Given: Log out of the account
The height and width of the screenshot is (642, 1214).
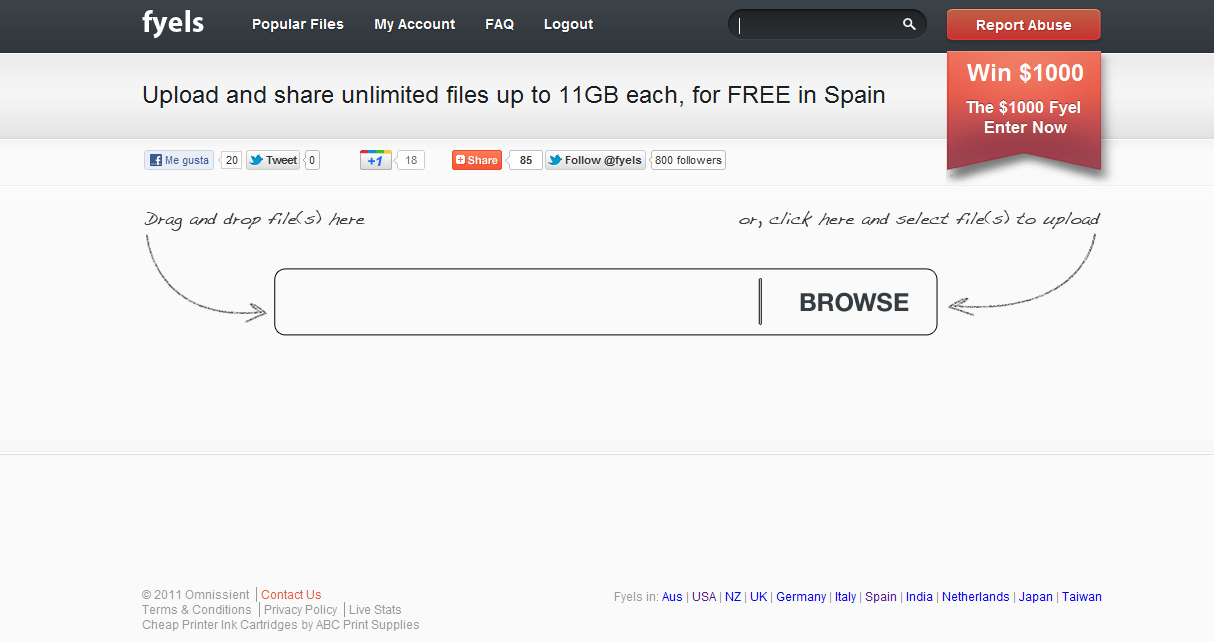Looking at the screenshot, I should 568,24.
